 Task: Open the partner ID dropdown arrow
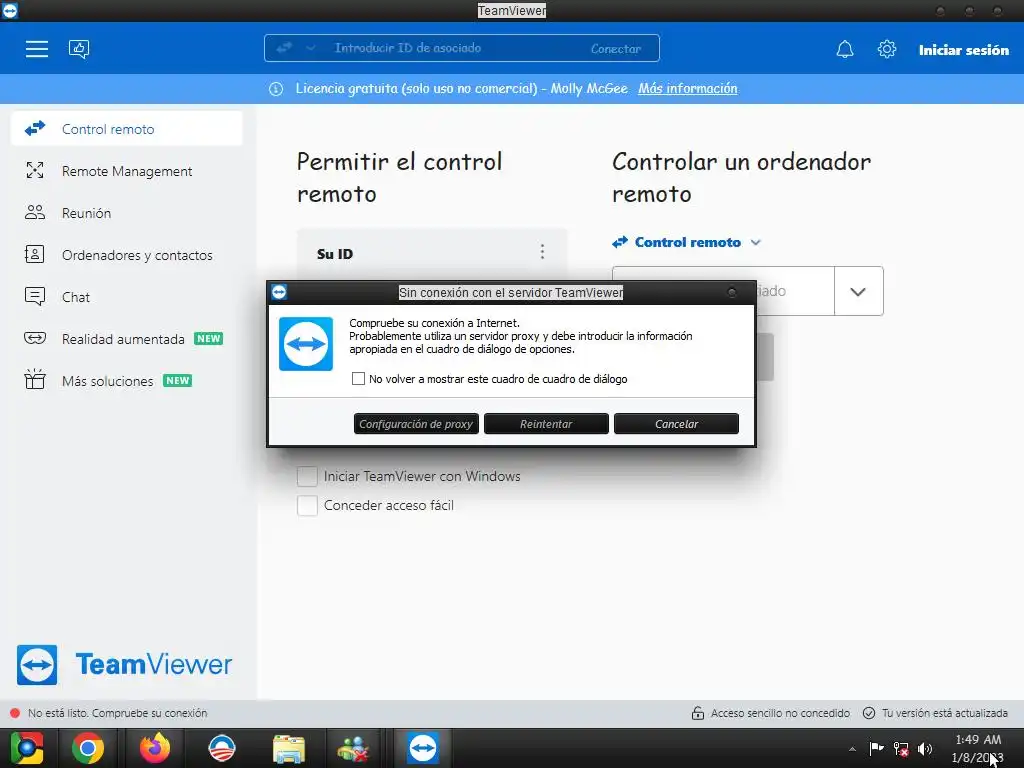click(x=858, y=291)
